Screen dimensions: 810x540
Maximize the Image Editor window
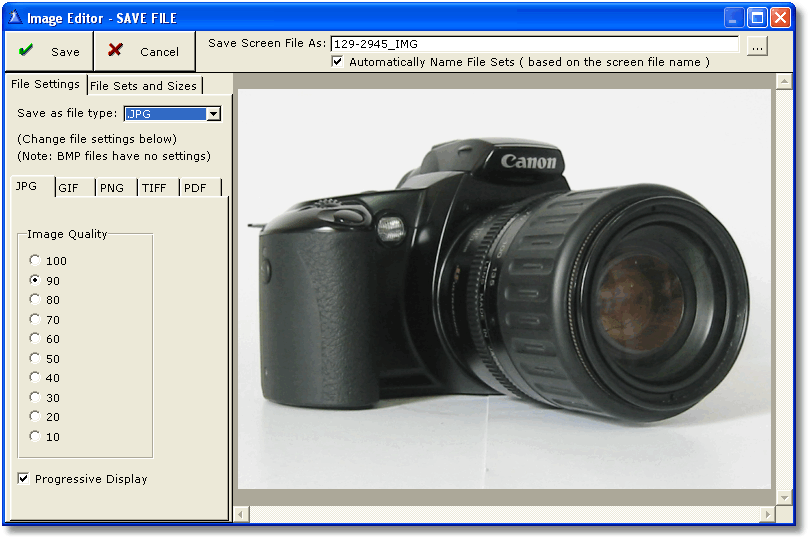tap(757, 18)
